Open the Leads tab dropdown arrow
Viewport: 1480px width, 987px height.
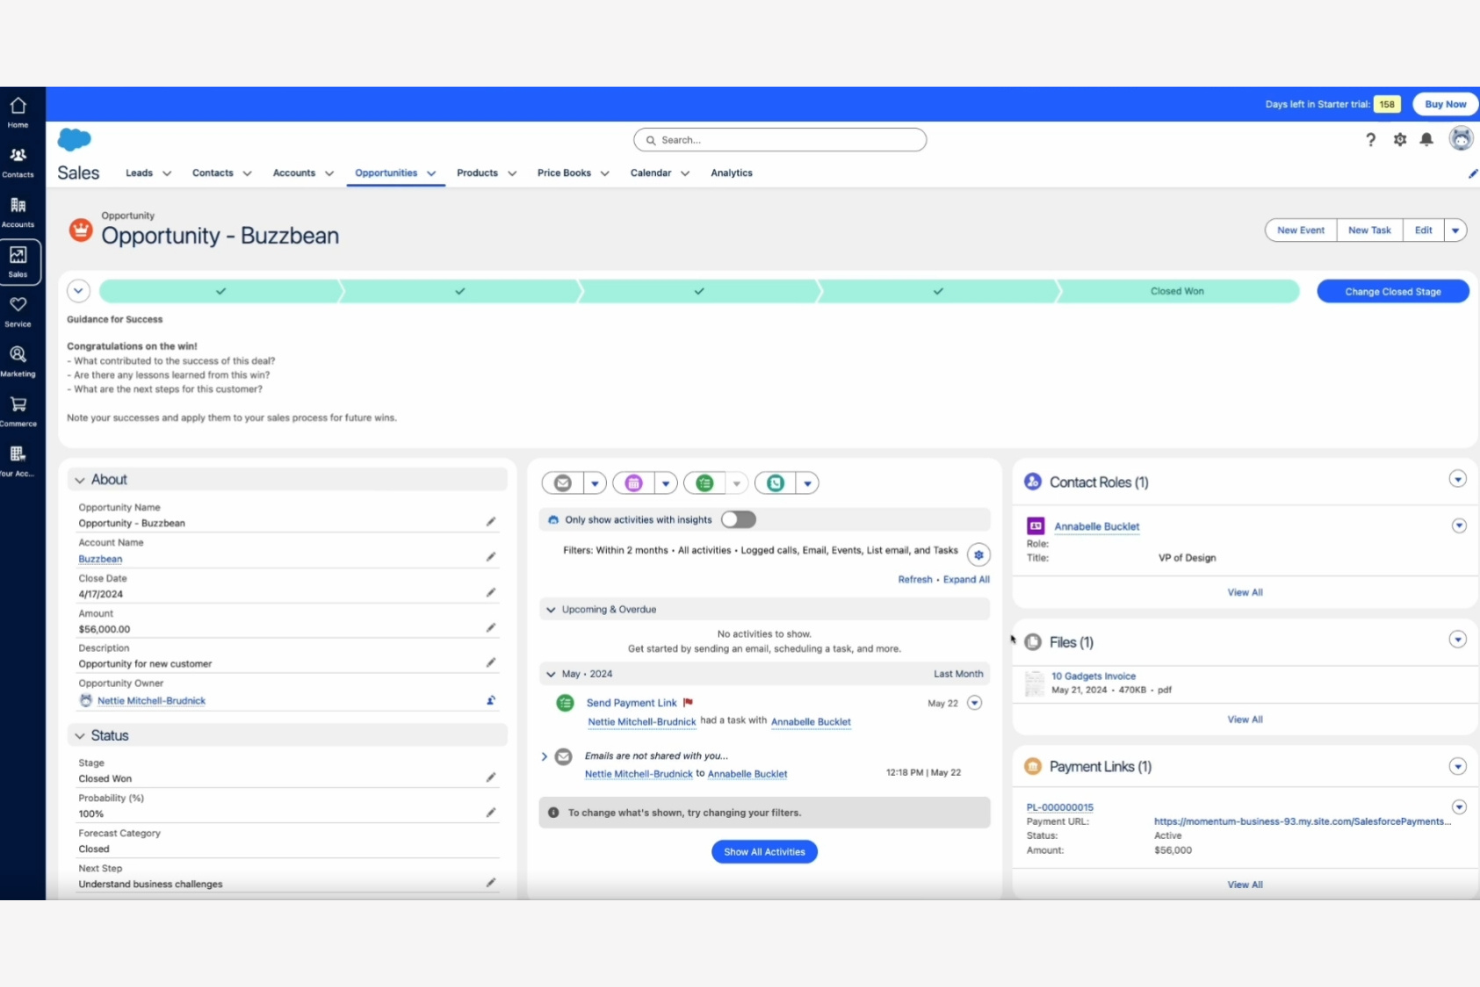click(x=167, y=173)
